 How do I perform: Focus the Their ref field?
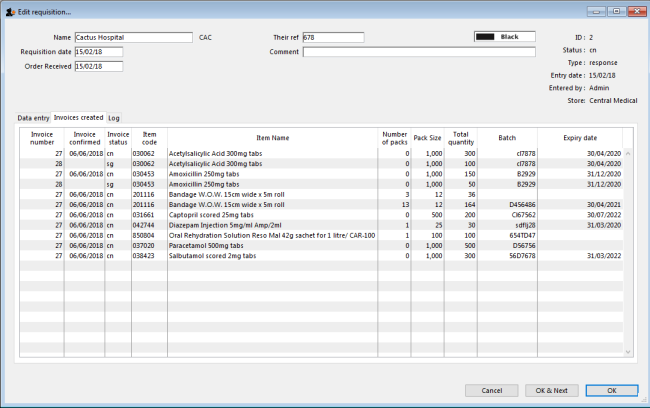click(333, 37)
